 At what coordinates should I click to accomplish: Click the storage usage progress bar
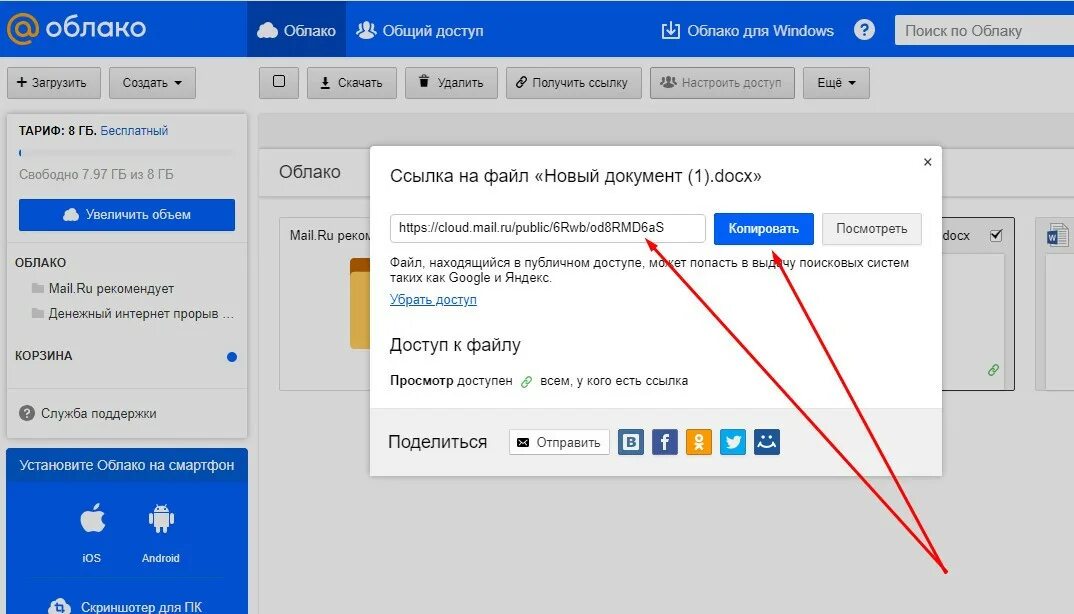(127, 153)
